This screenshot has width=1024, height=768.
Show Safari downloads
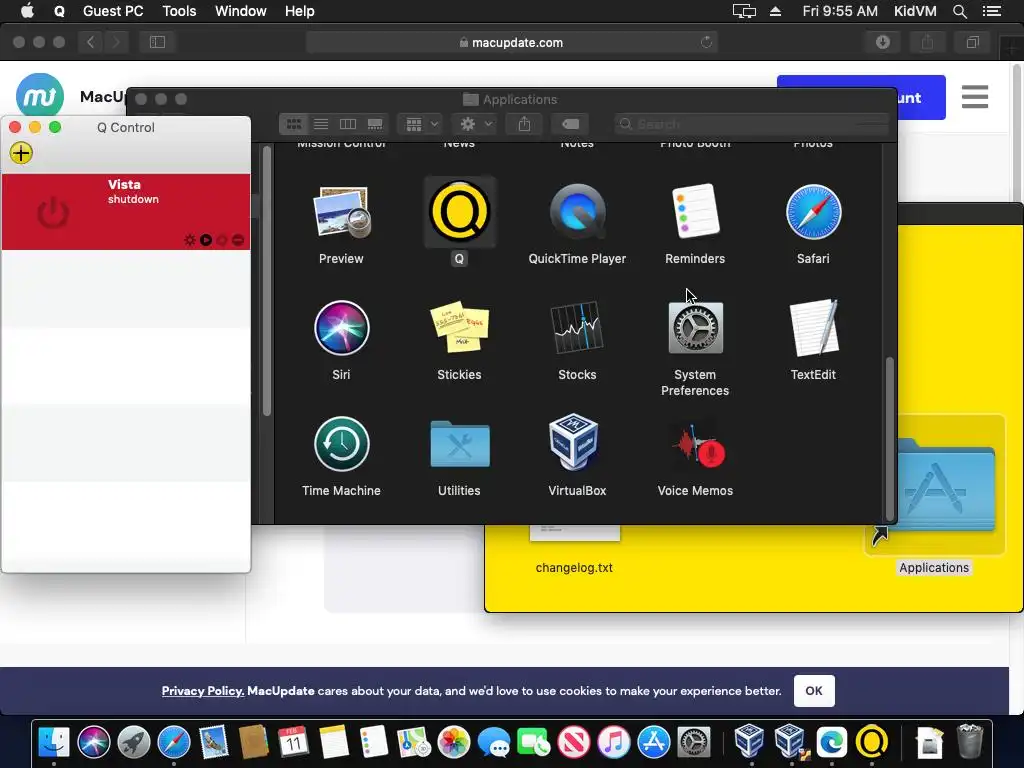pos(882,42)
